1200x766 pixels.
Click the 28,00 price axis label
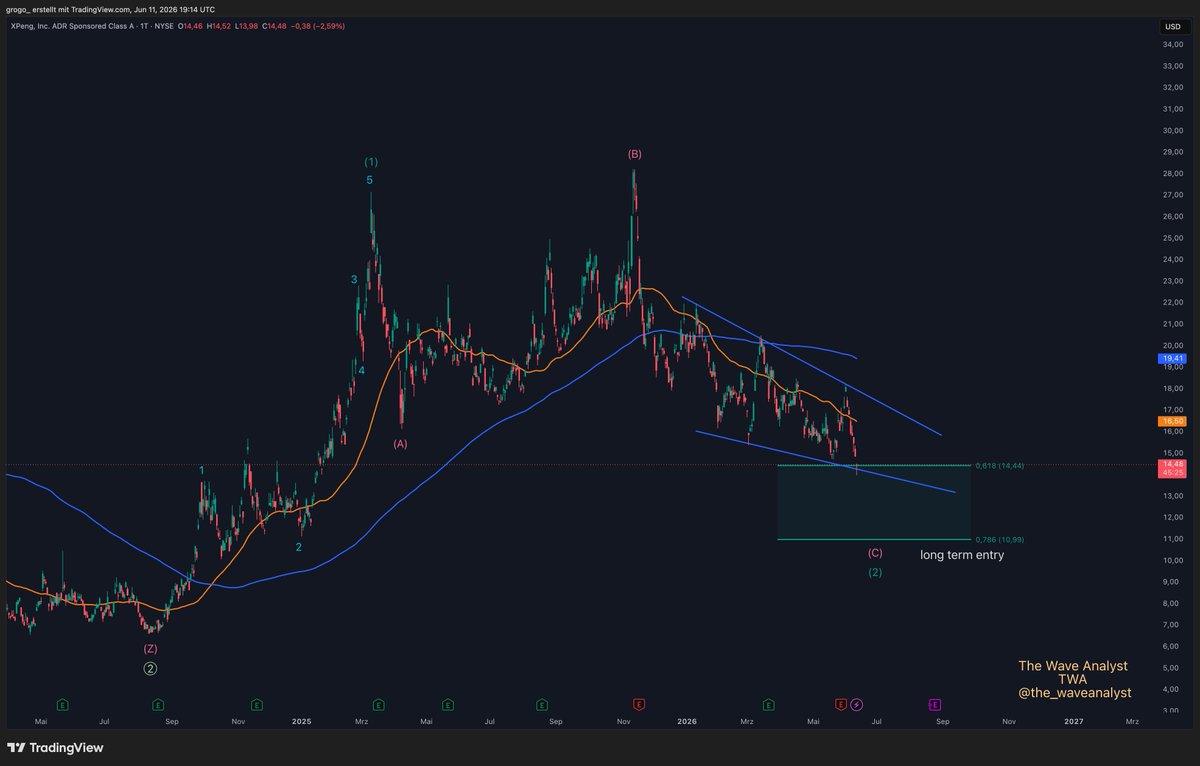(x=1172, y=174)
